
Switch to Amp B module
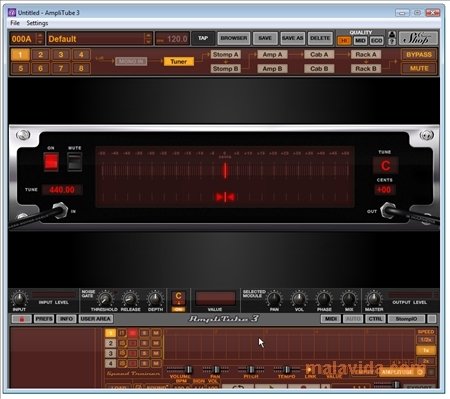click(272, 69)
